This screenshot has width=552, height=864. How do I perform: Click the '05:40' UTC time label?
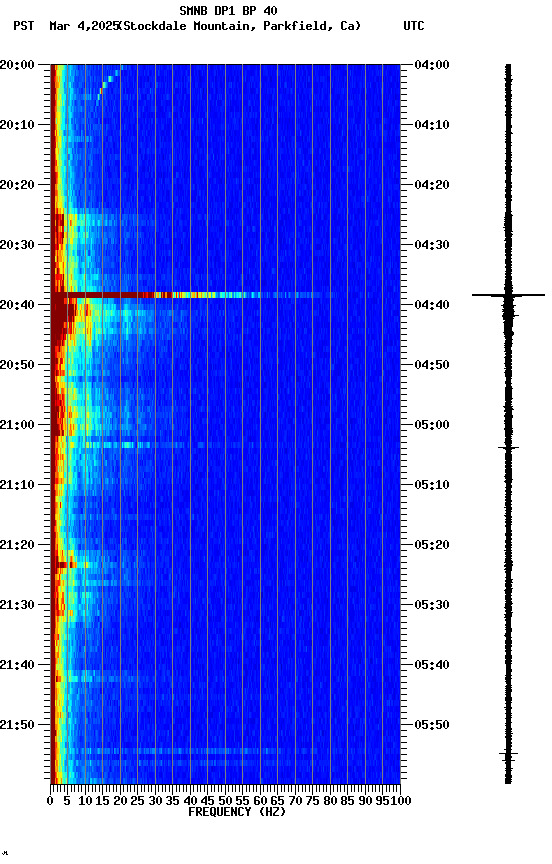pyautogui.click(x=432, y=665)
